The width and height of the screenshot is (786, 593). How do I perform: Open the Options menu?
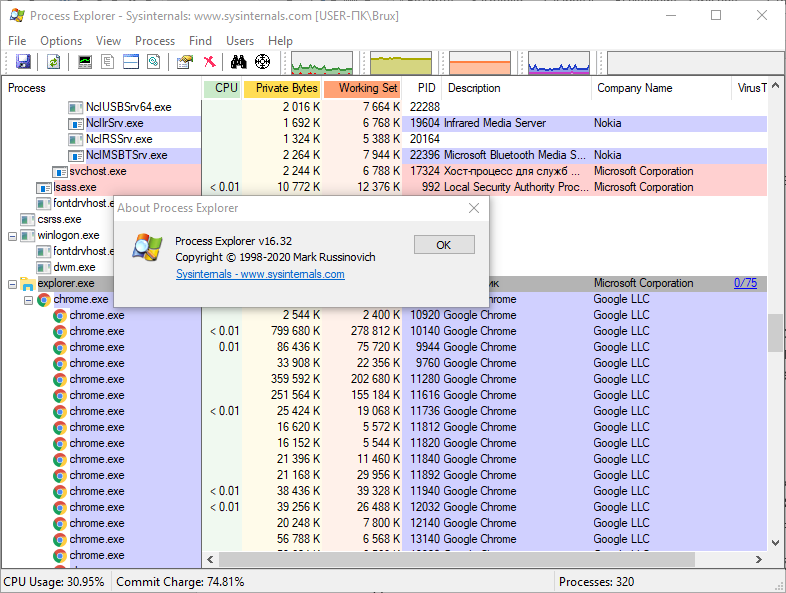pyautogui.click(x=61, y=41)
